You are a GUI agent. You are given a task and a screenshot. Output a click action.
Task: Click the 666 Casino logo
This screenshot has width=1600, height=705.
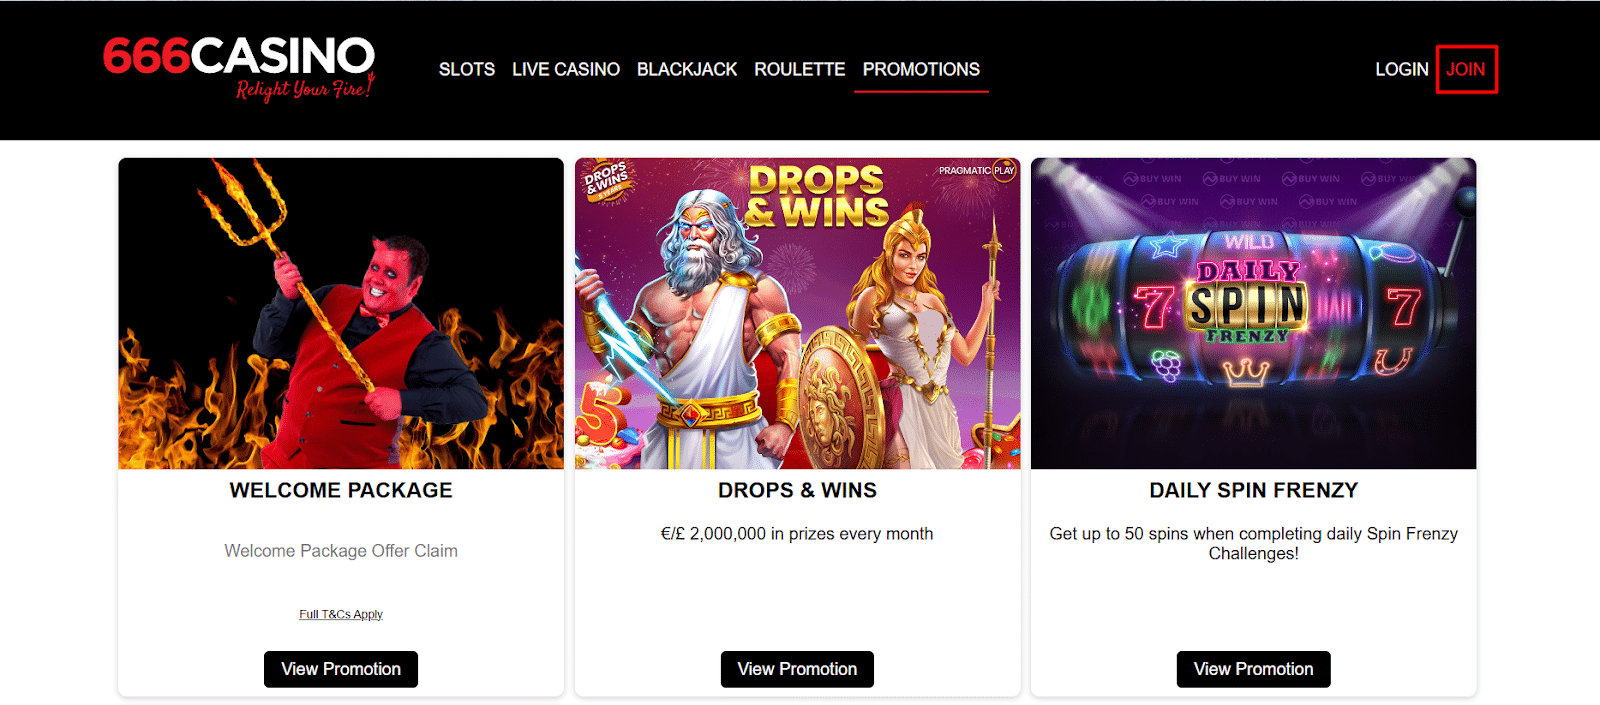pyautogui.click(x=239, y=68)
